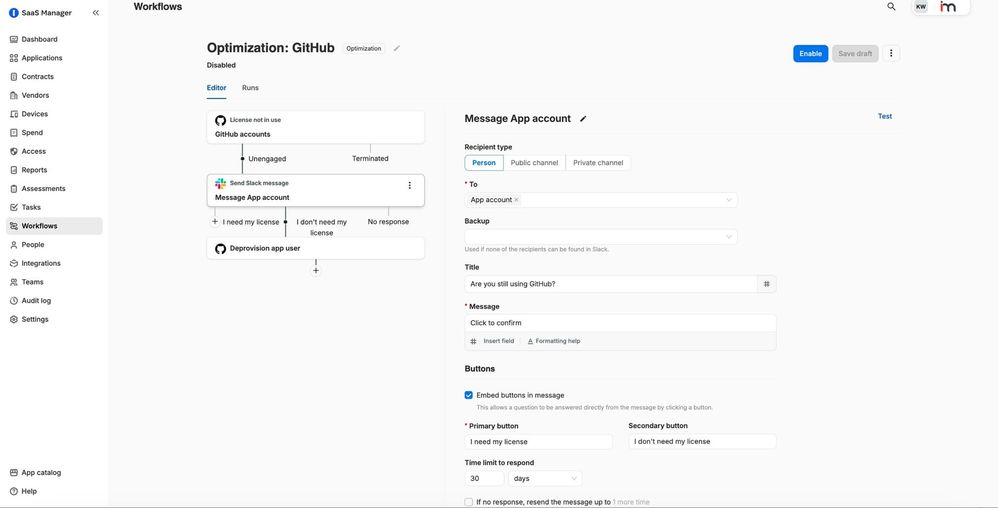Open Integrations in the sidebar

click(x=41, y=263)
